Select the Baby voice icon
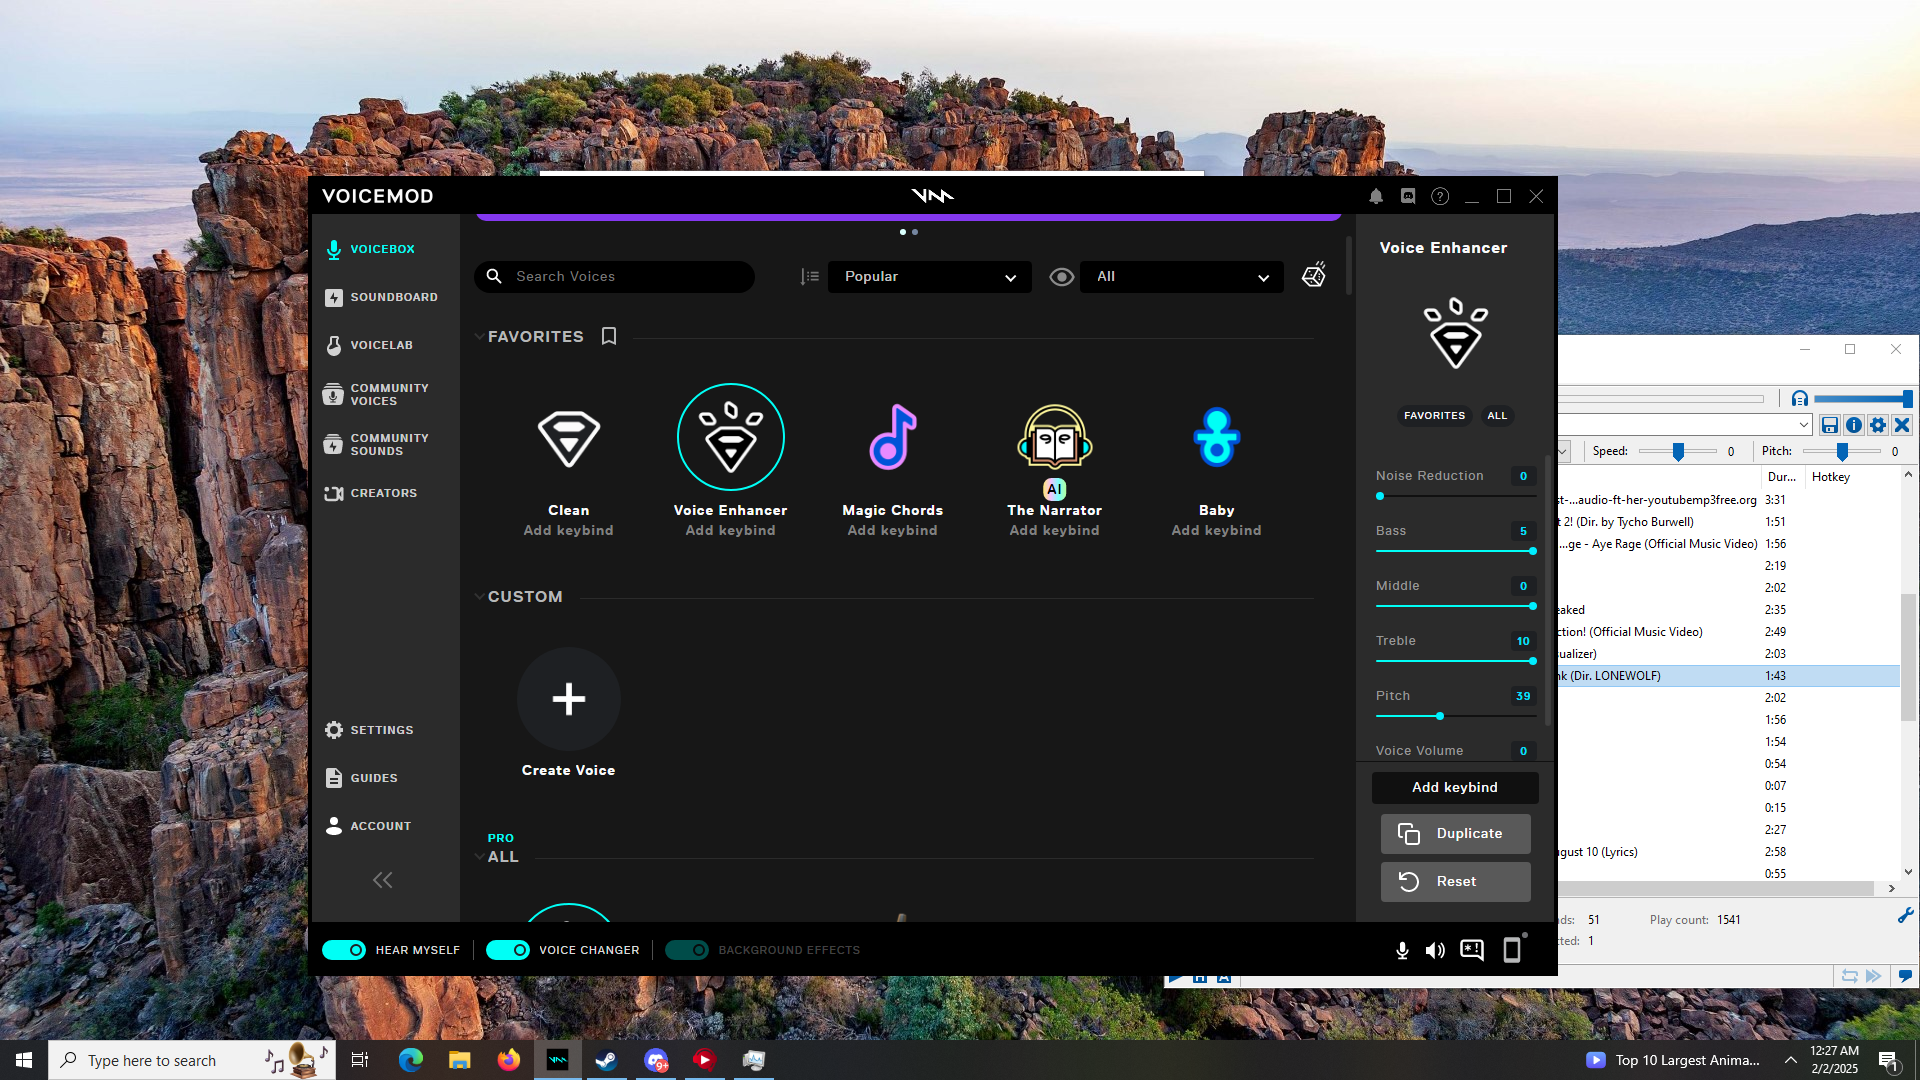This screenshot has height=1080, width=1920. [1216, 438]
